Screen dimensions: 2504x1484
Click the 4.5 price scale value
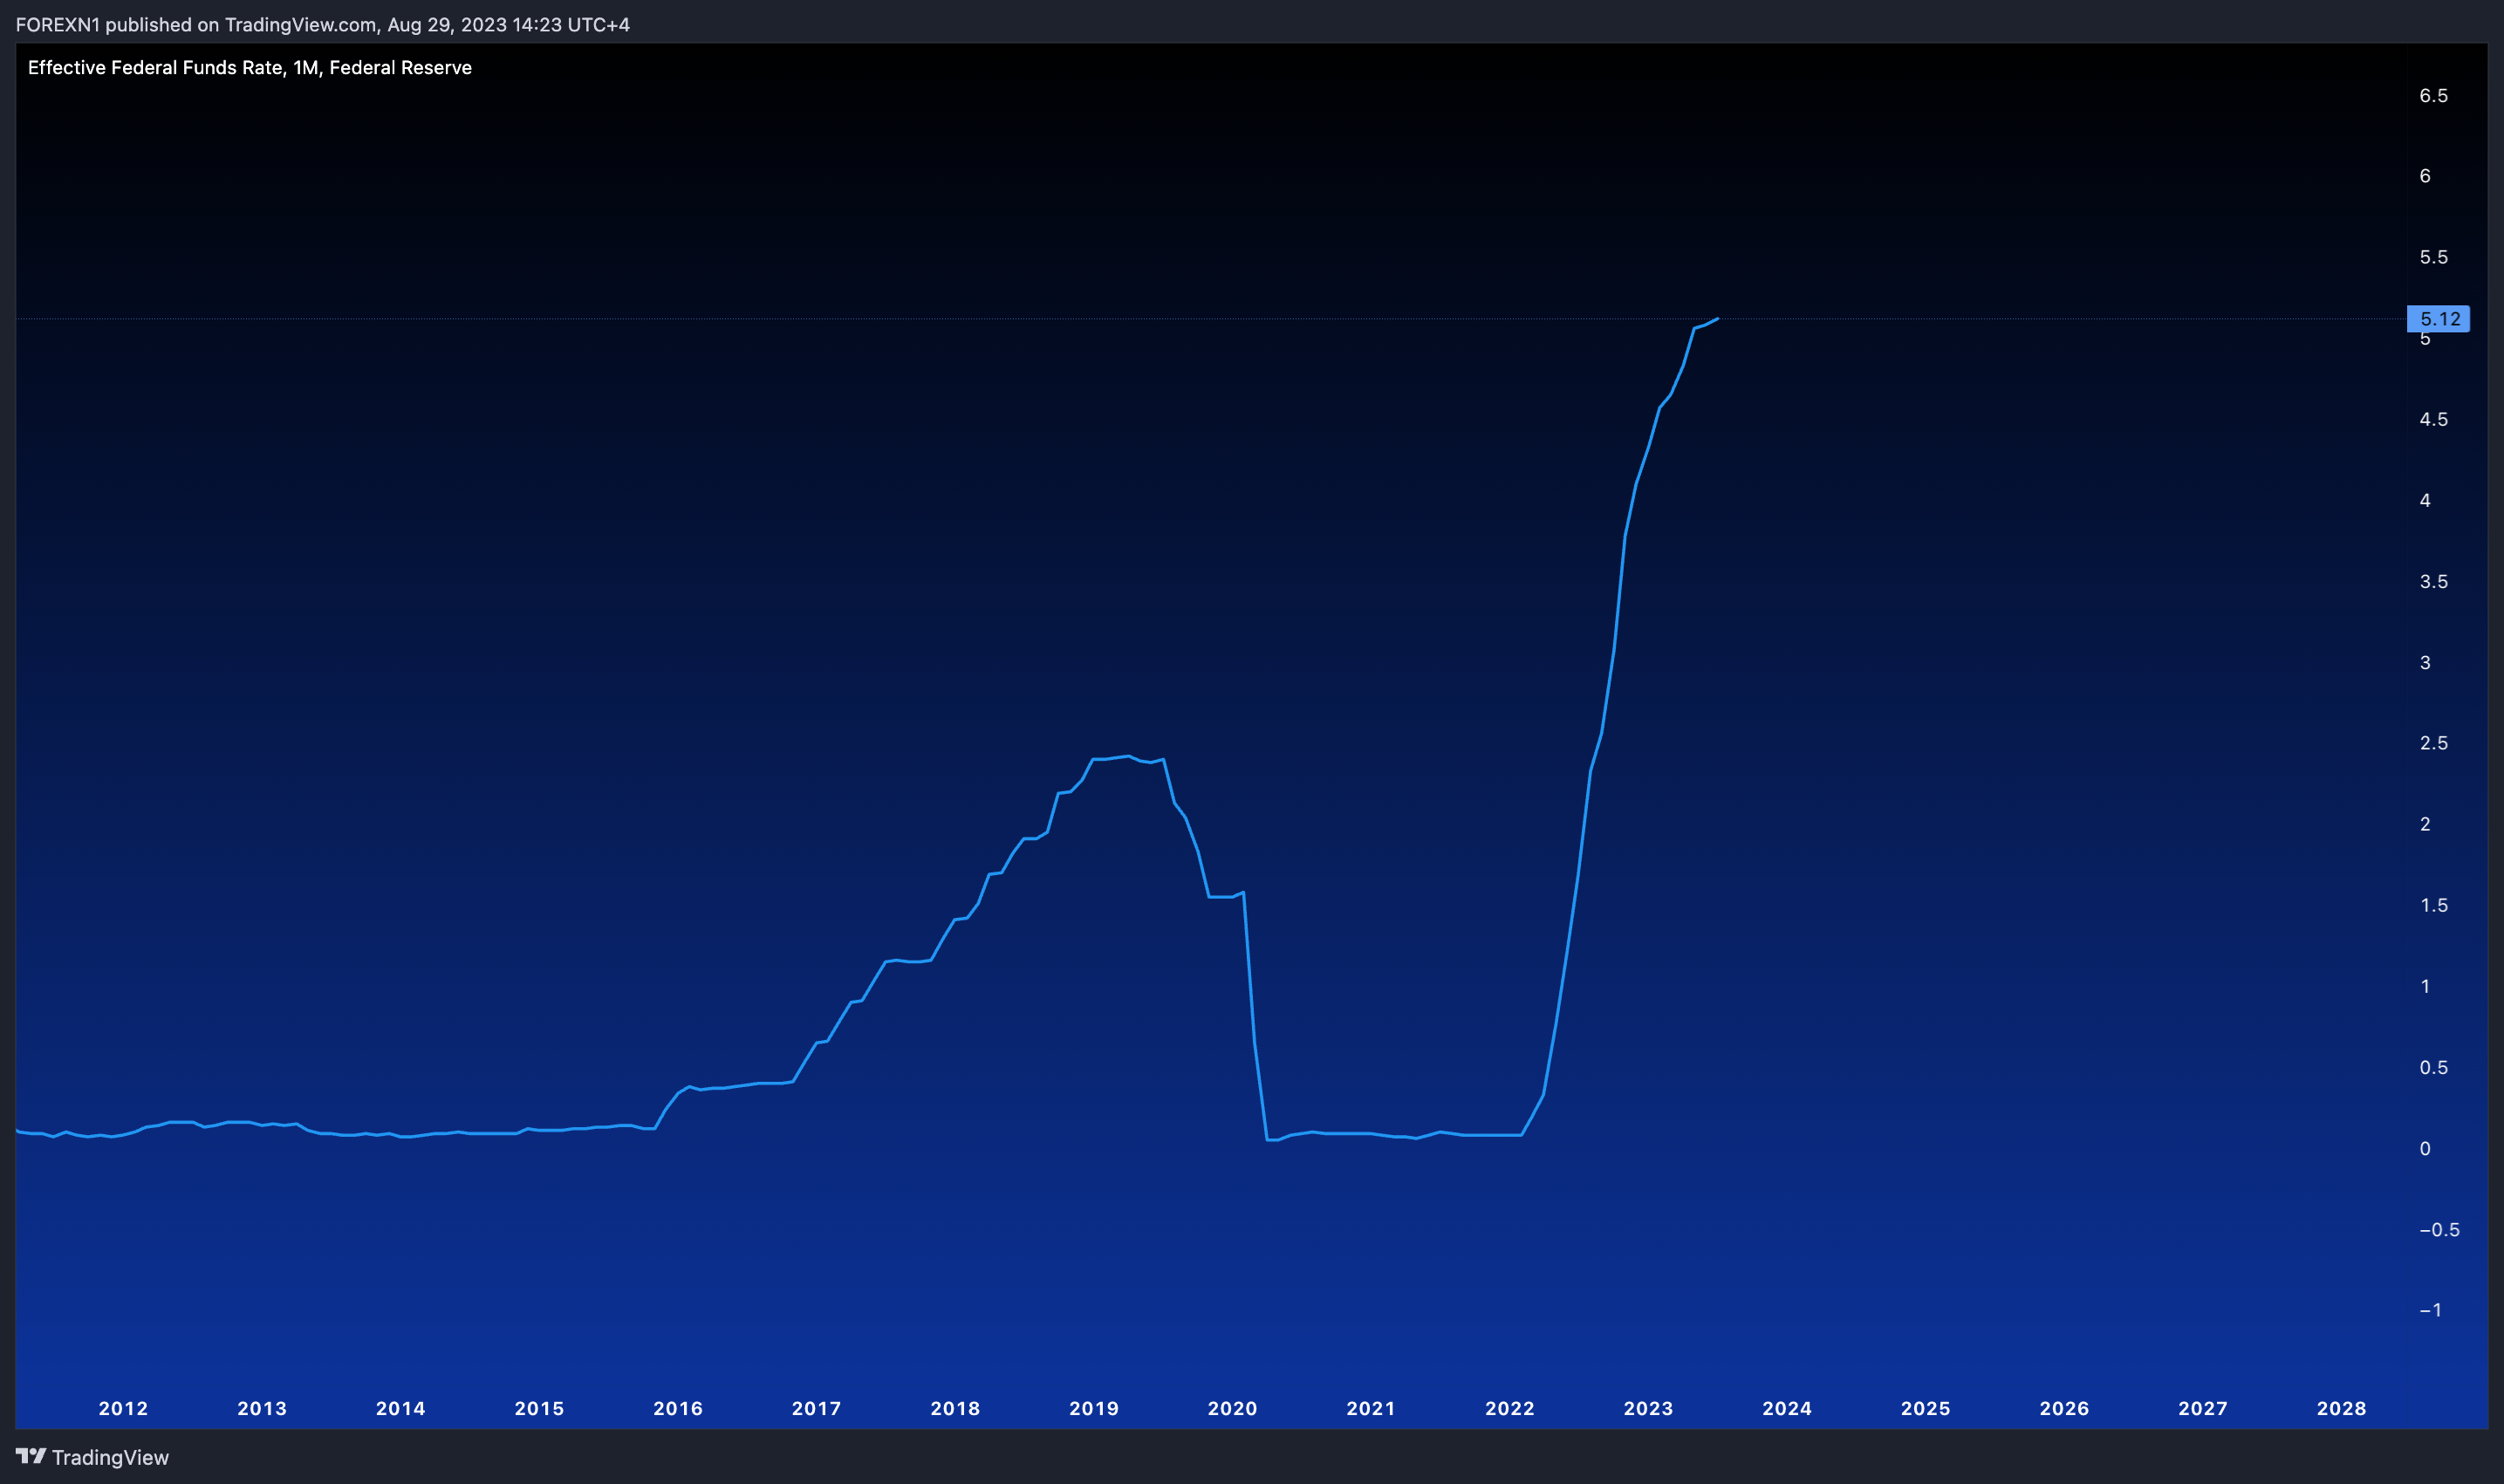tap(2433, 419)
